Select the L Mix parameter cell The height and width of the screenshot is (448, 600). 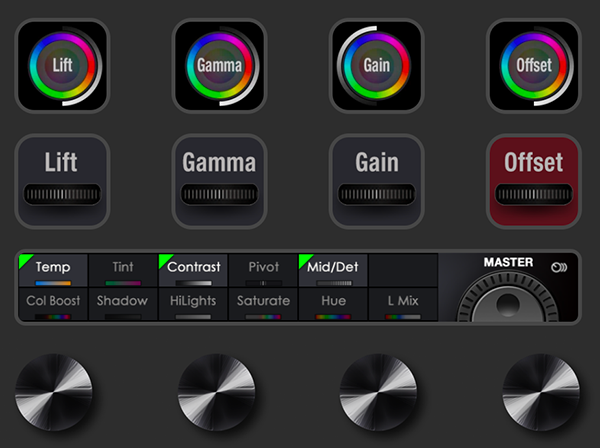coord(403,304)
